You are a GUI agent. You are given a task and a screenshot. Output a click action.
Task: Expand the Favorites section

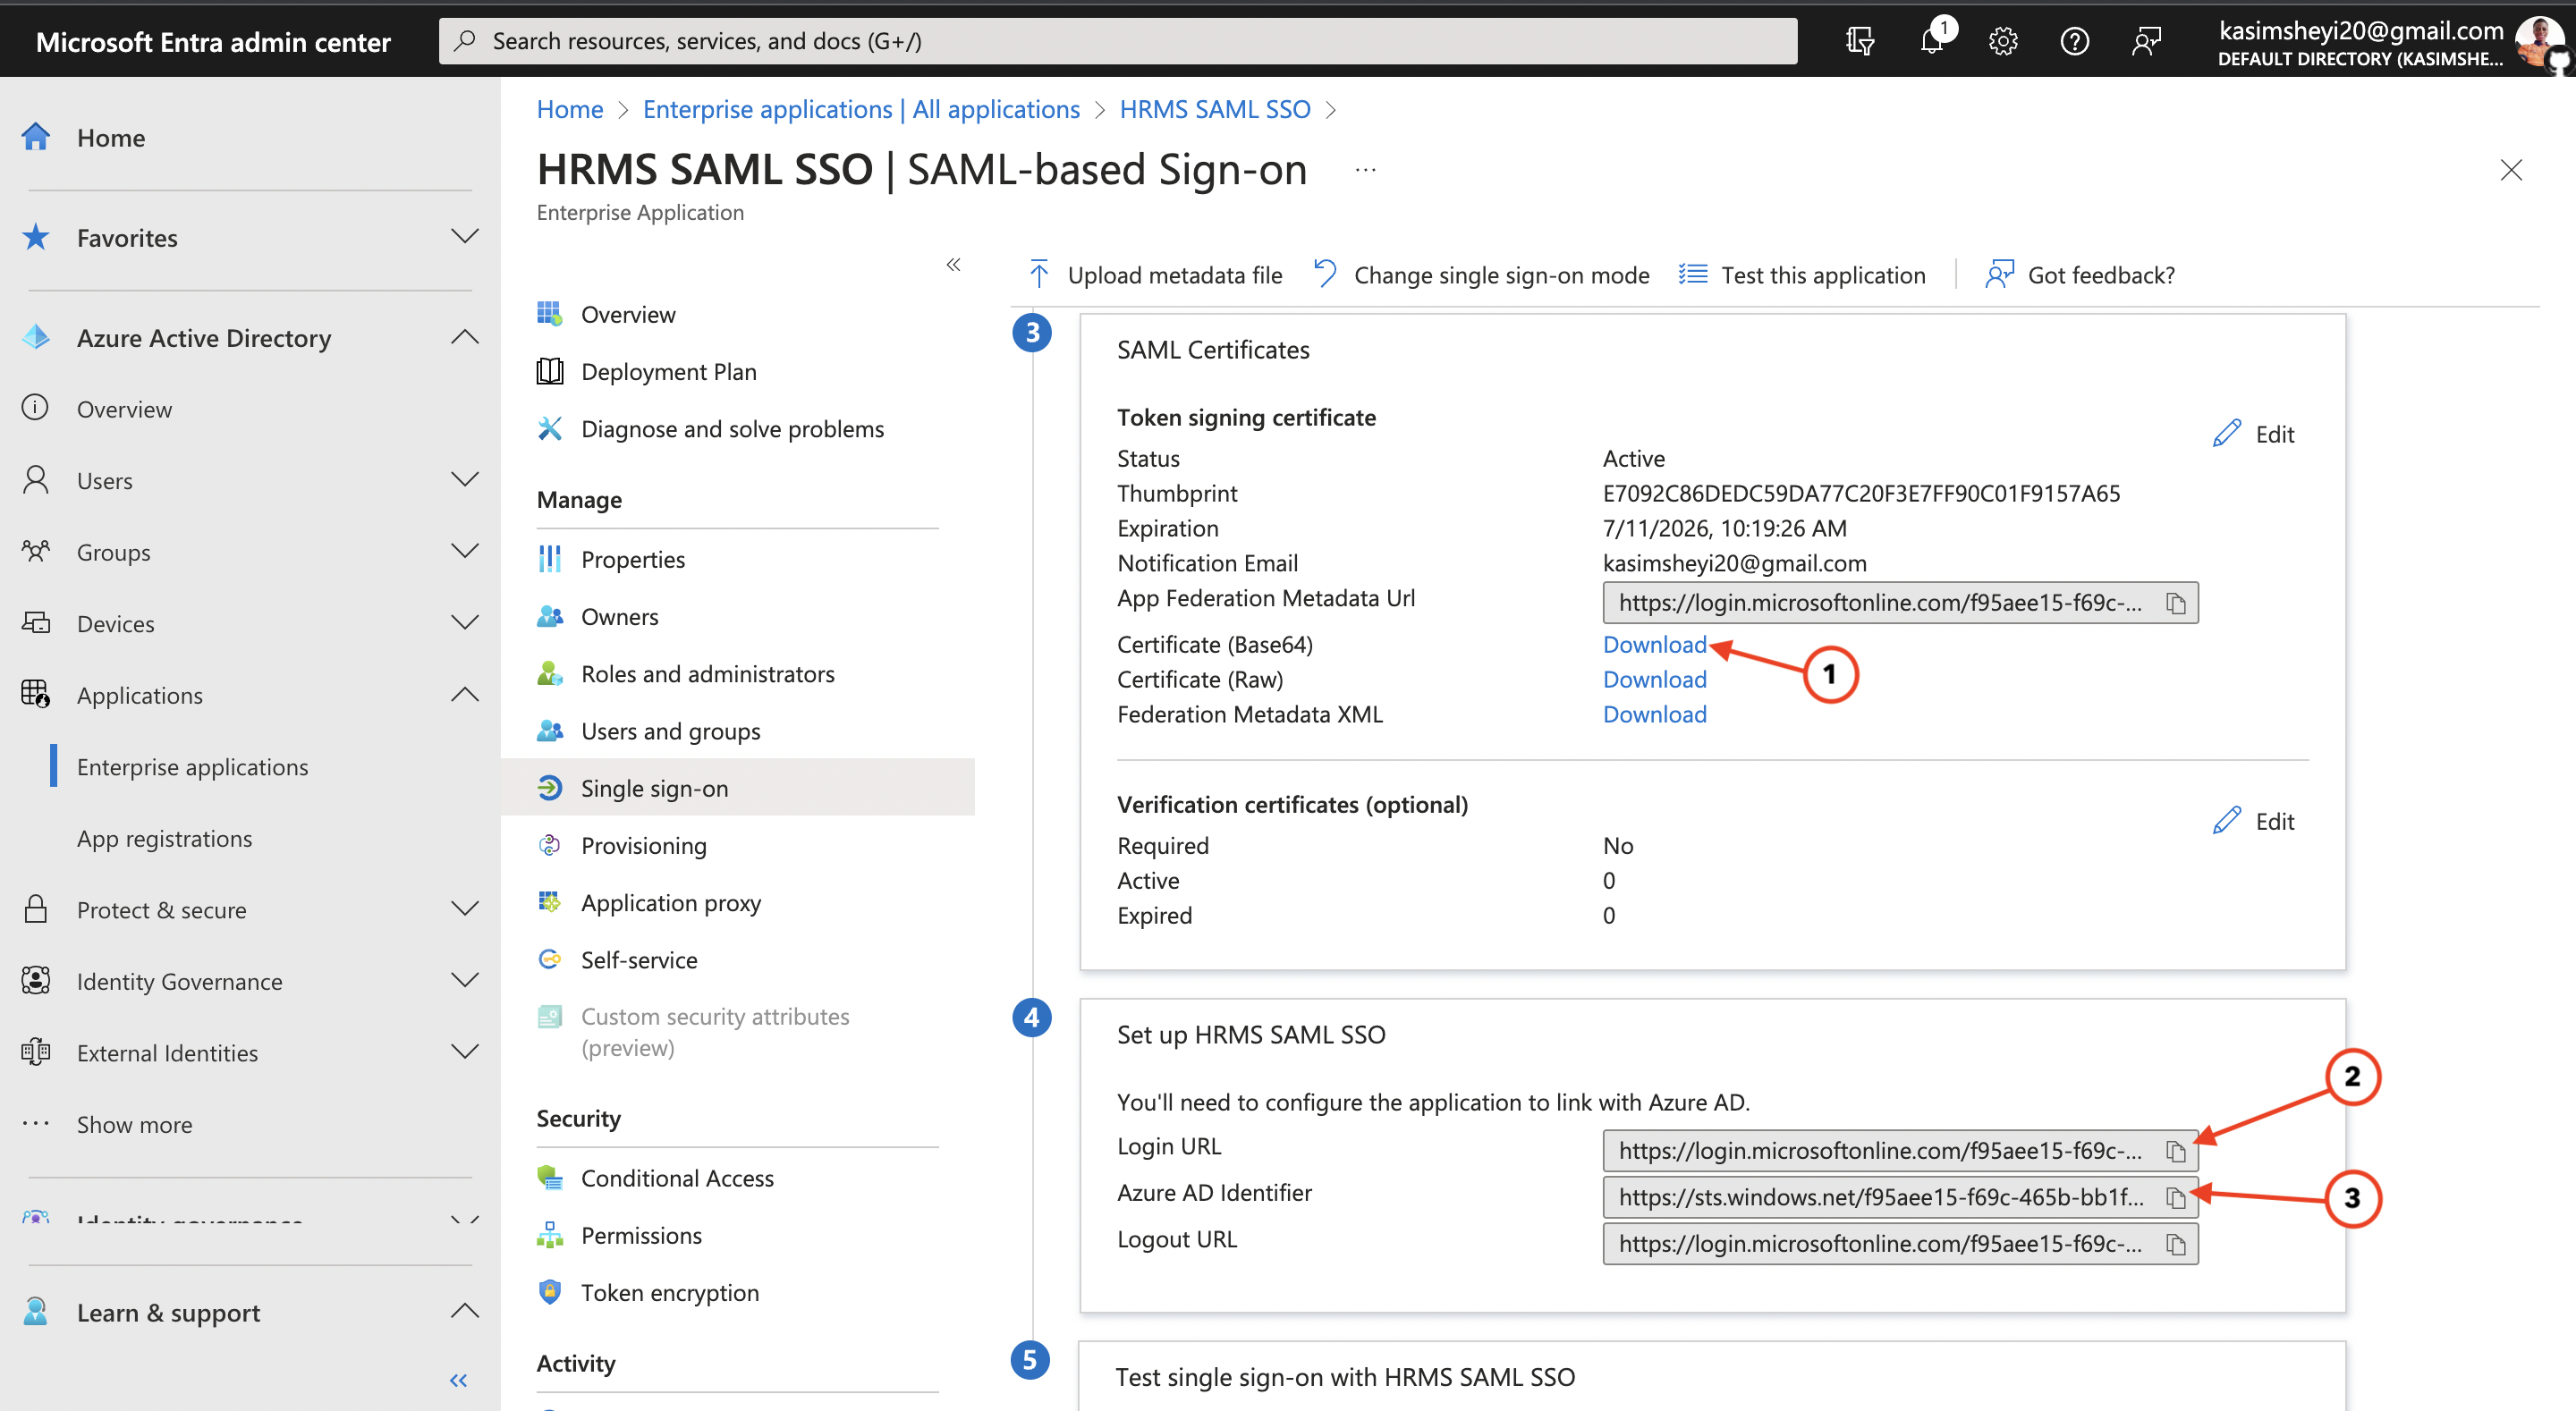click(464, 237)
